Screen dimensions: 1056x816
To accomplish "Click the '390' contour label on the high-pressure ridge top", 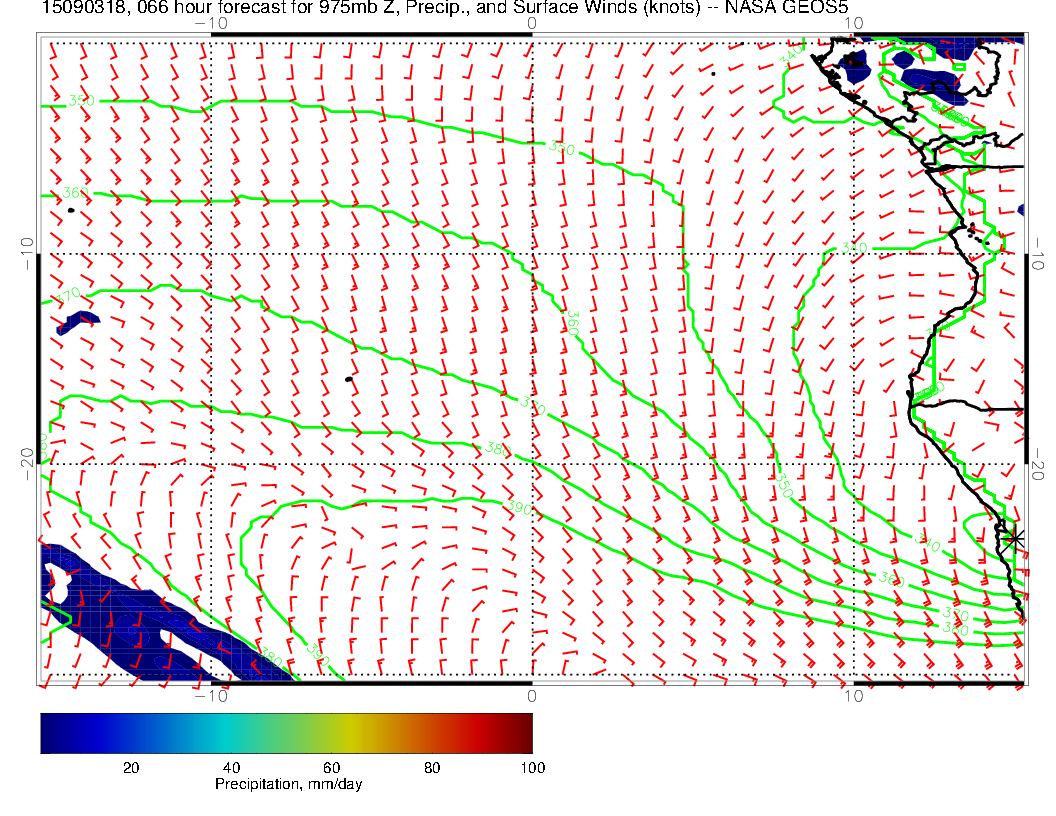I will pyautogui.click(x=520, y=507).
